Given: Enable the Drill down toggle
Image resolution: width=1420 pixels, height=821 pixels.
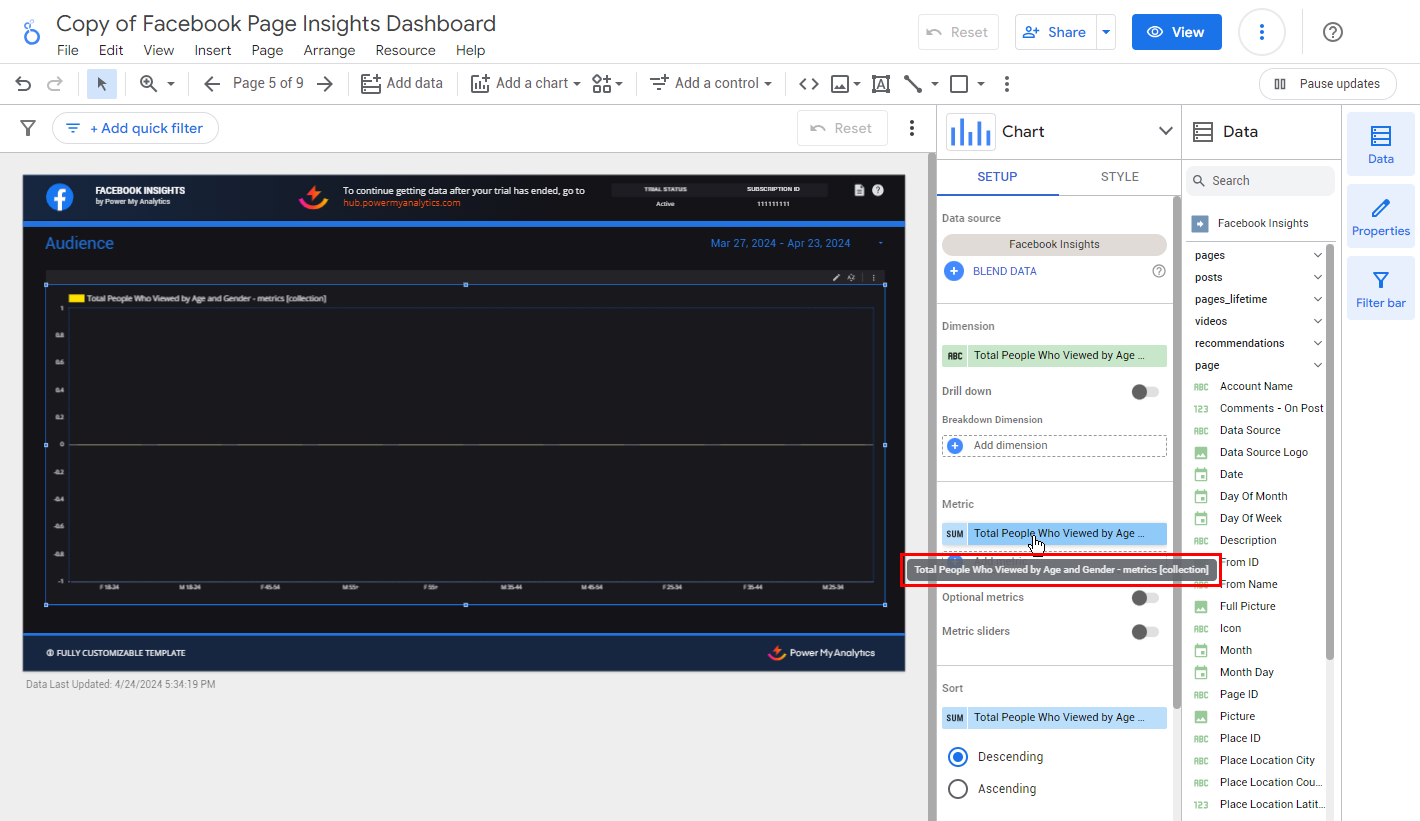Looking at the screenshot, I should 1144,392.
